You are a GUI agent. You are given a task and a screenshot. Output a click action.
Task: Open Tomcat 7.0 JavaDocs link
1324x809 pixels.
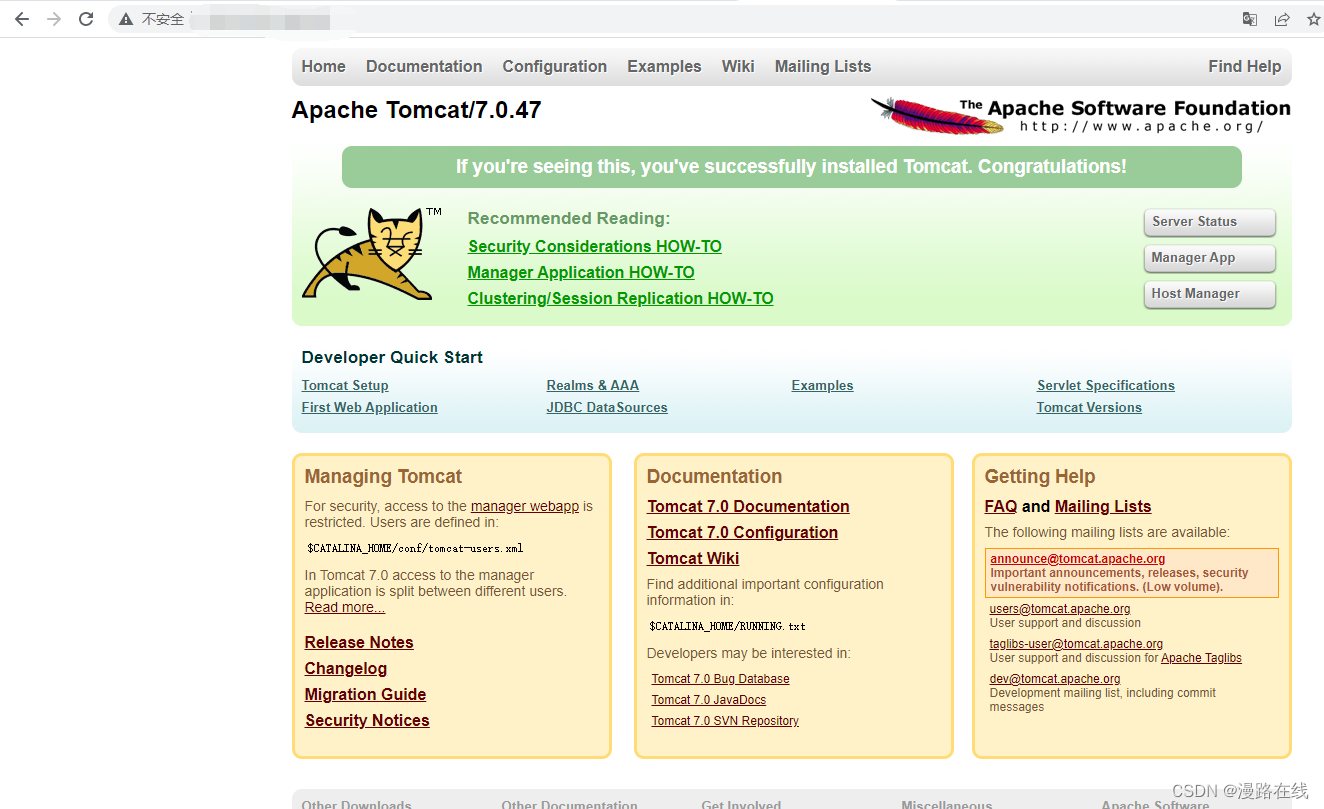[x=709, y=700]
